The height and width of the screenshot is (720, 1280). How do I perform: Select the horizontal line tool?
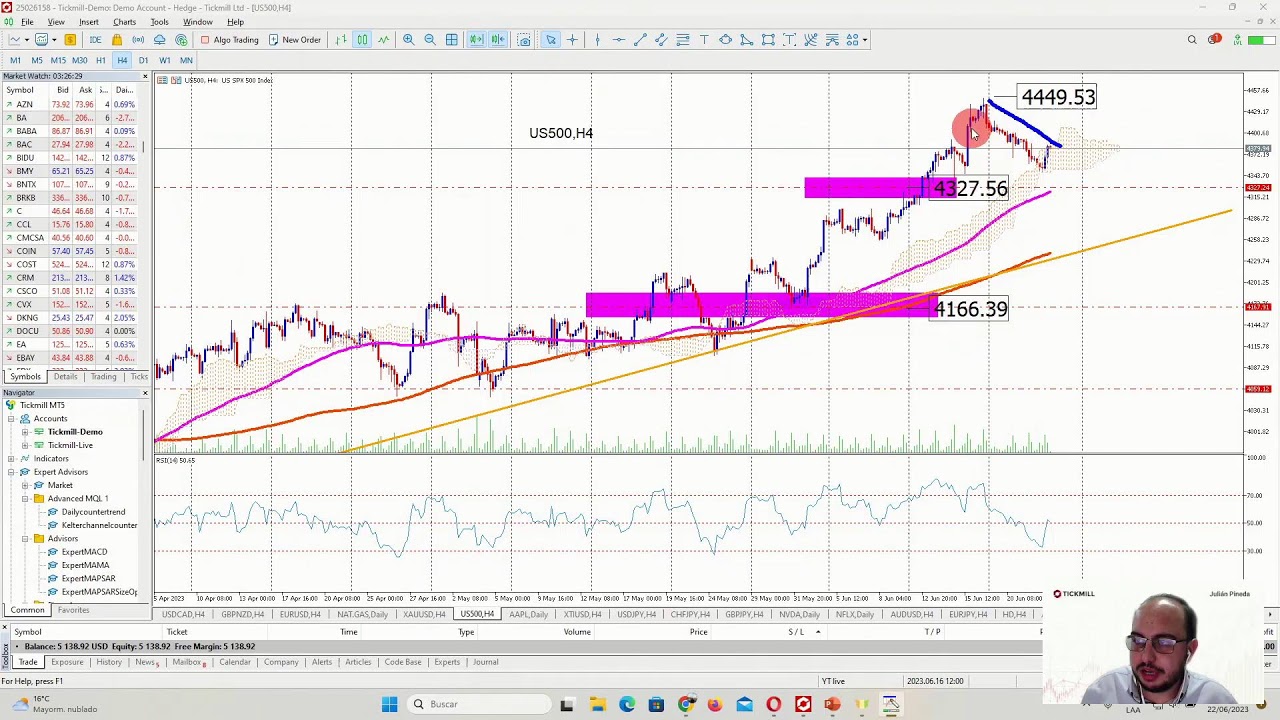pyautogui.click(x=618, y=40)
